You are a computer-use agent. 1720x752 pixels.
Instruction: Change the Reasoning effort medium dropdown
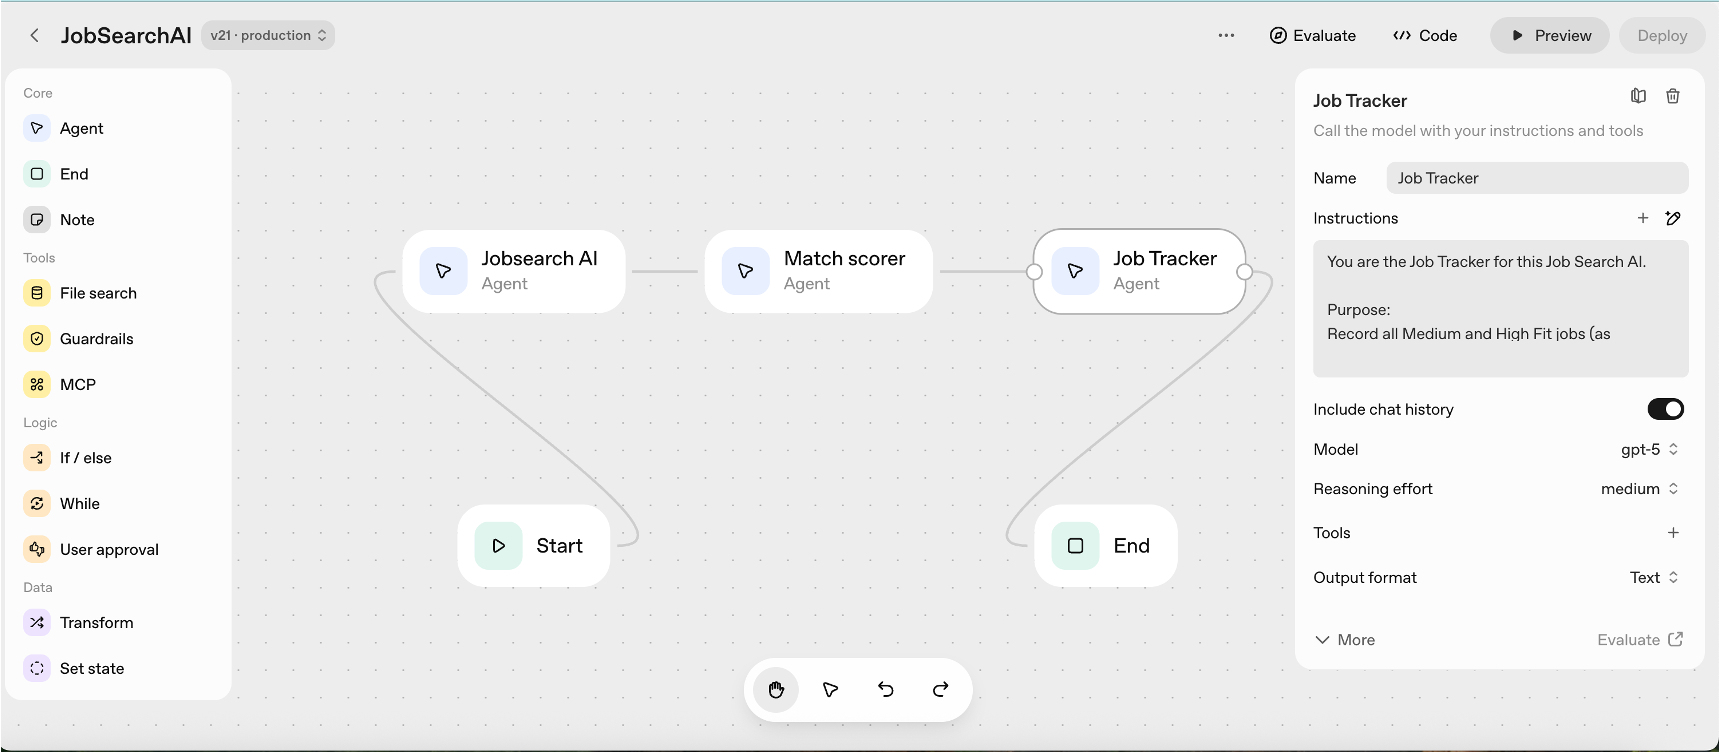tap(1639, 489)
